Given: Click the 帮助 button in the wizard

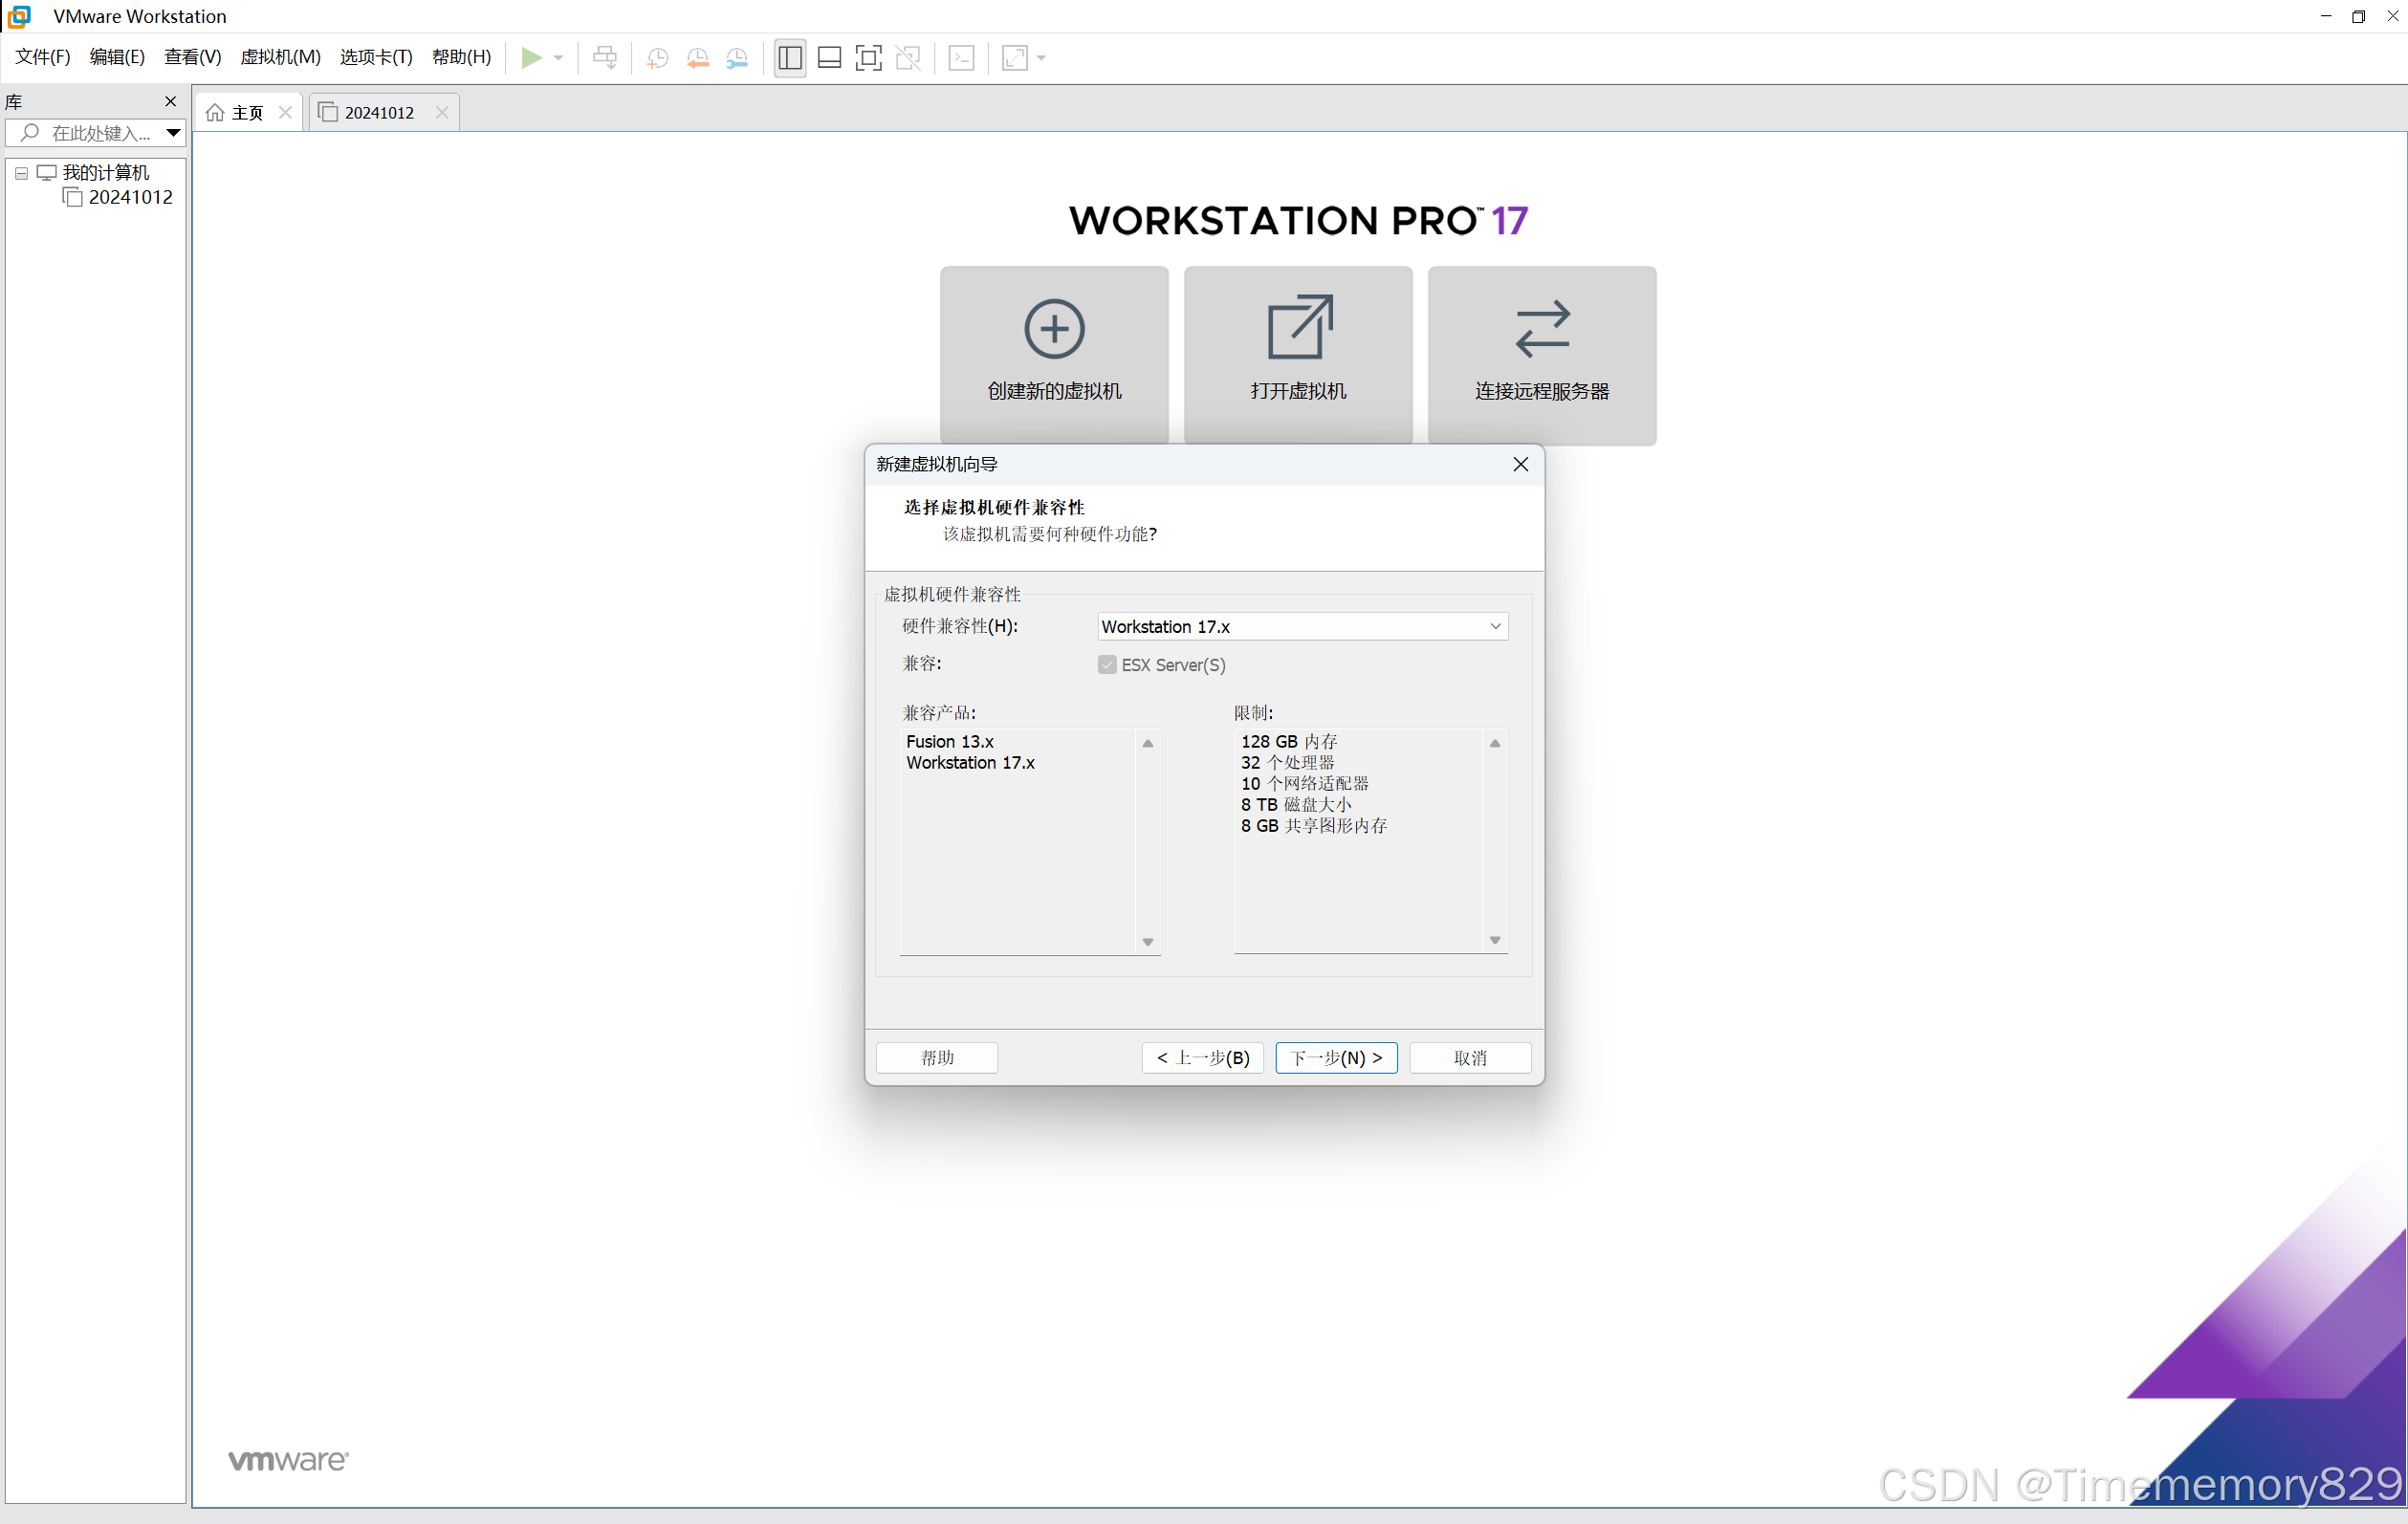Looking at the screenshot, I should point(937,1058).
